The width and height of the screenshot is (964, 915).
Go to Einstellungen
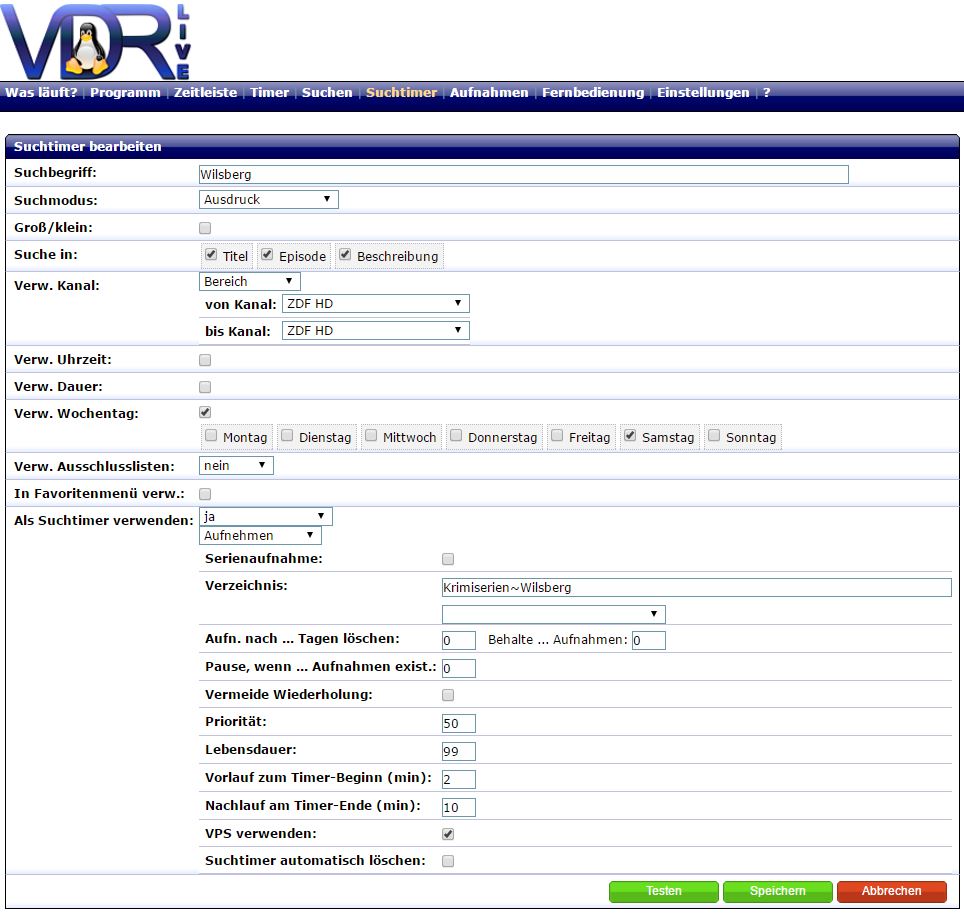pyautogui.click(x=703, y=92)
